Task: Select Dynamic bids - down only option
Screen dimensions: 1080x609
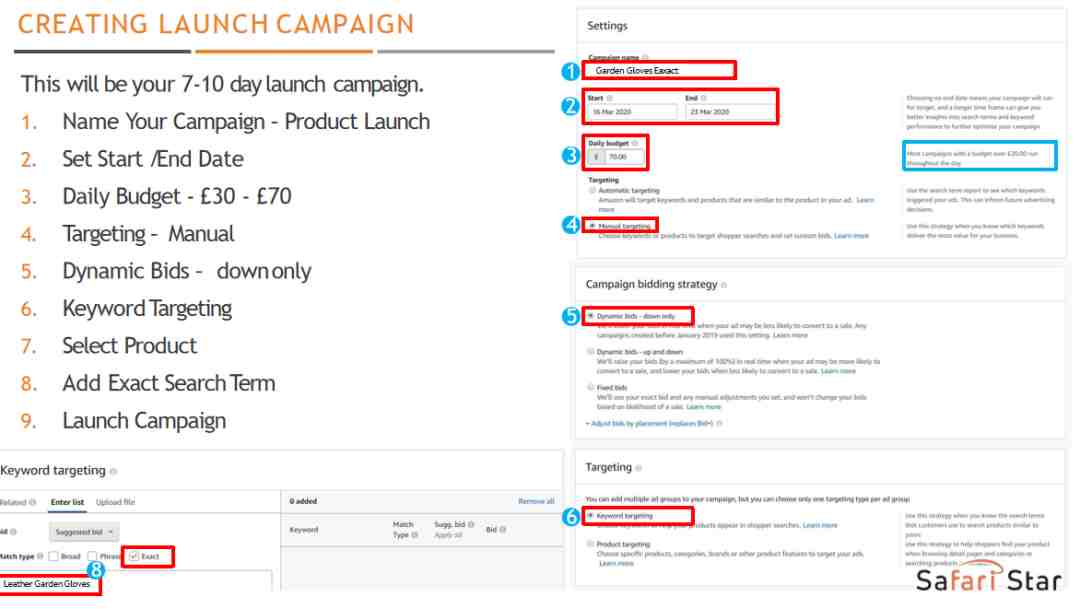Action: pyautogui.click(x=590, y=316)
